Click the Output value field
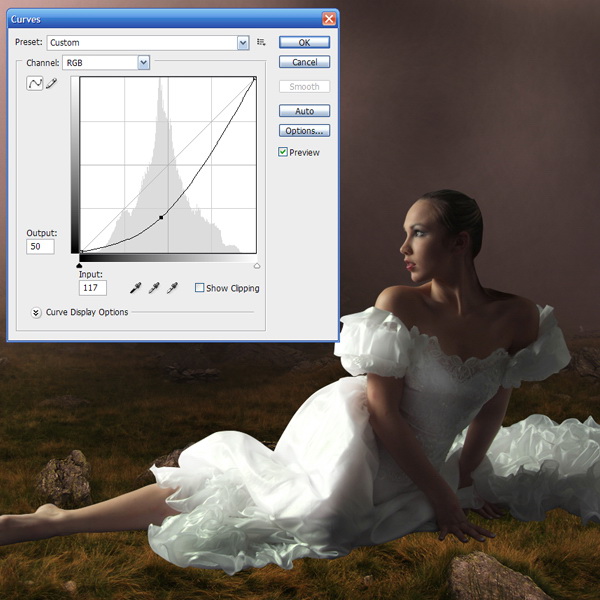Viewport: 600px width, 600px height. pyautogui.click(x=40, y=246)
